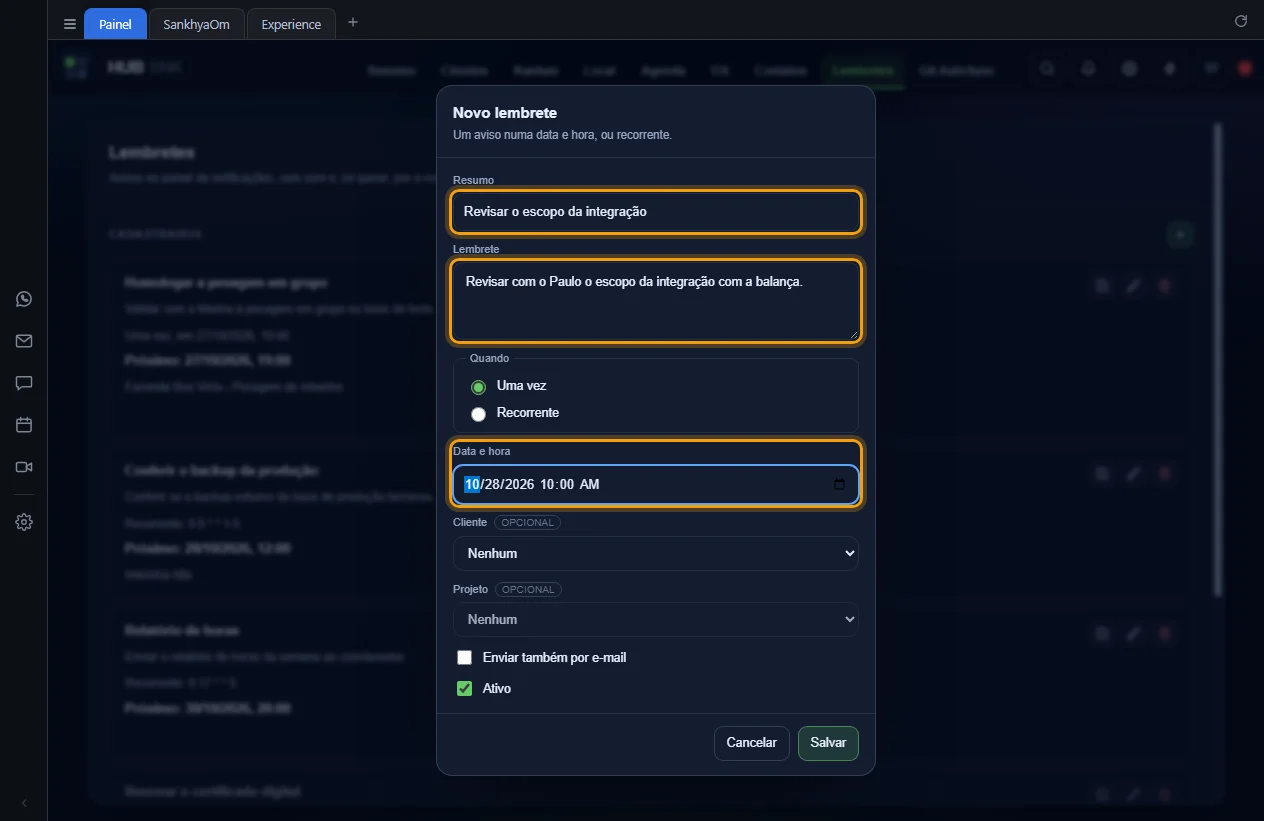Collapse the sidebar with the bottom chevron
Viewport: 1264px width, 821px height.
[24, 803]
